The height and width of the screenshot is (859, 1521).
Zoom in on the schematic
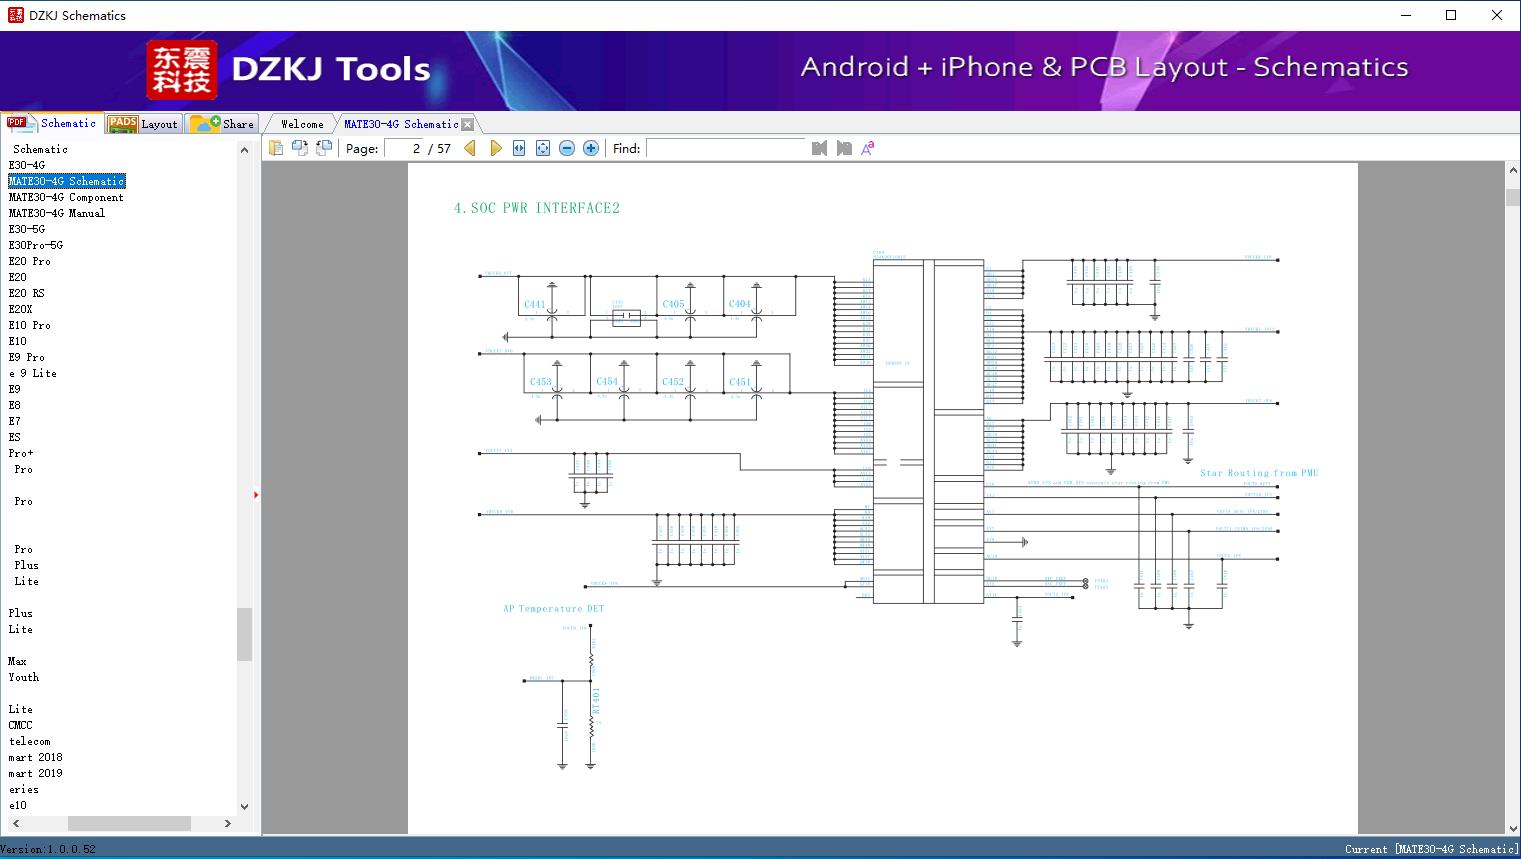(591, 148)
